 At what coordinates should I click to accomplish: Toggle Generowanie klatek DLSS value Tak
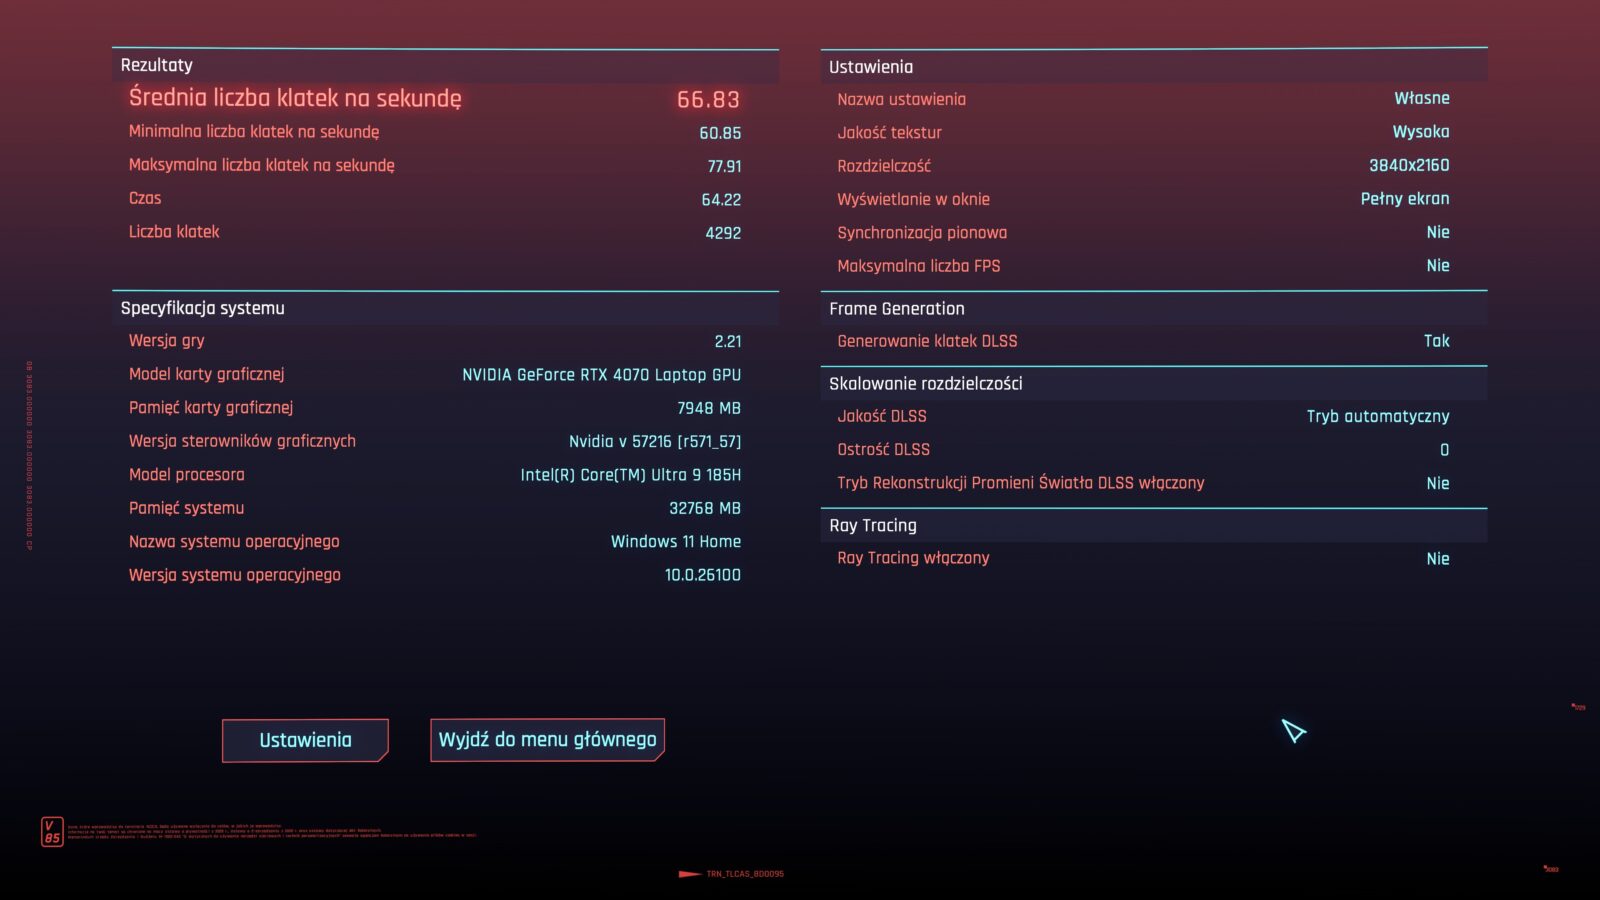tap(1436, 341)
